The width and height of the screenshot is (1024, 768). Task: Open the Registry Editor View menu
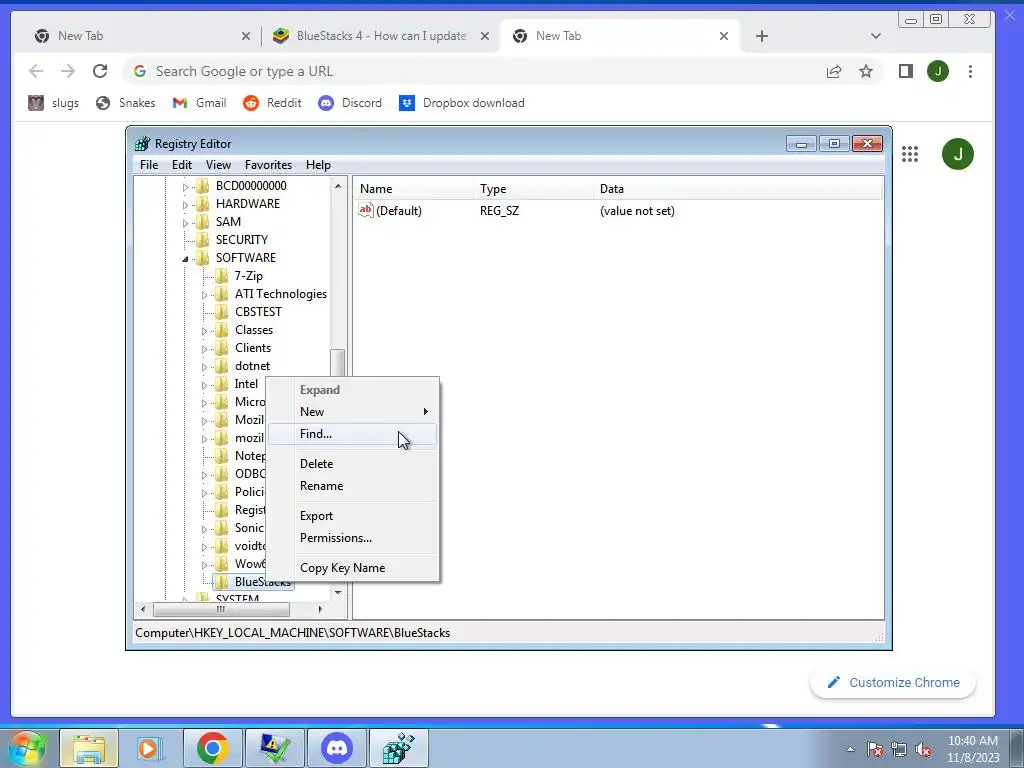[218, 165]
